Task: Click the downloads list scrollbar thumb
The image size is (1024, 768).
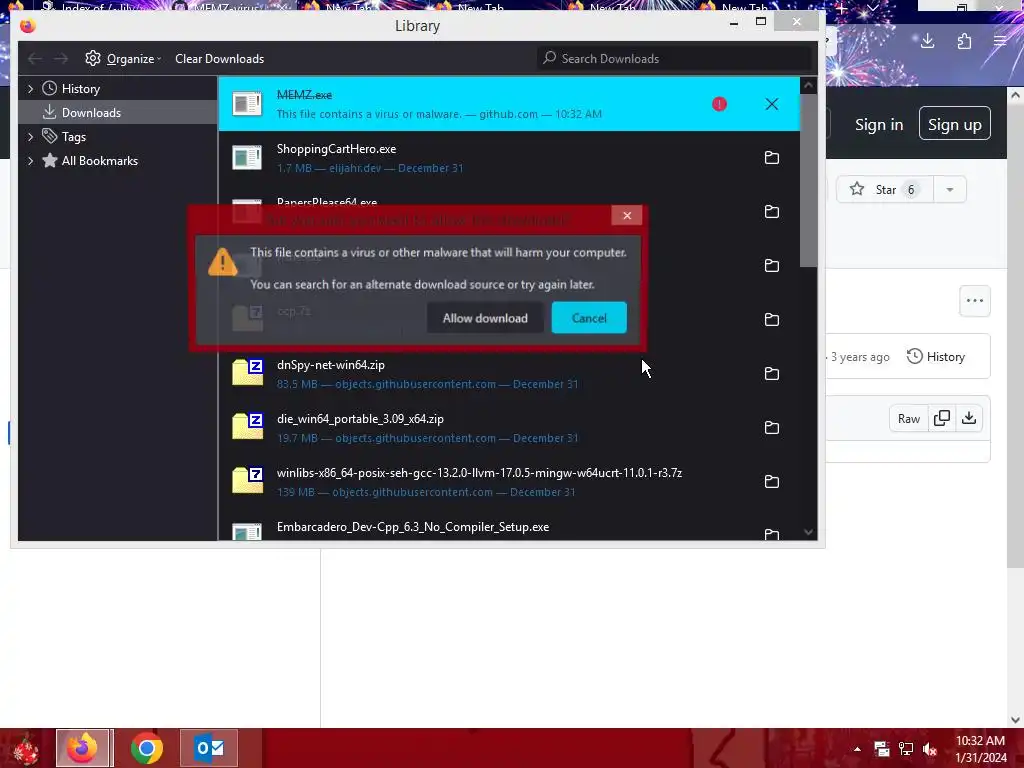Action: (x=808, y=180)
